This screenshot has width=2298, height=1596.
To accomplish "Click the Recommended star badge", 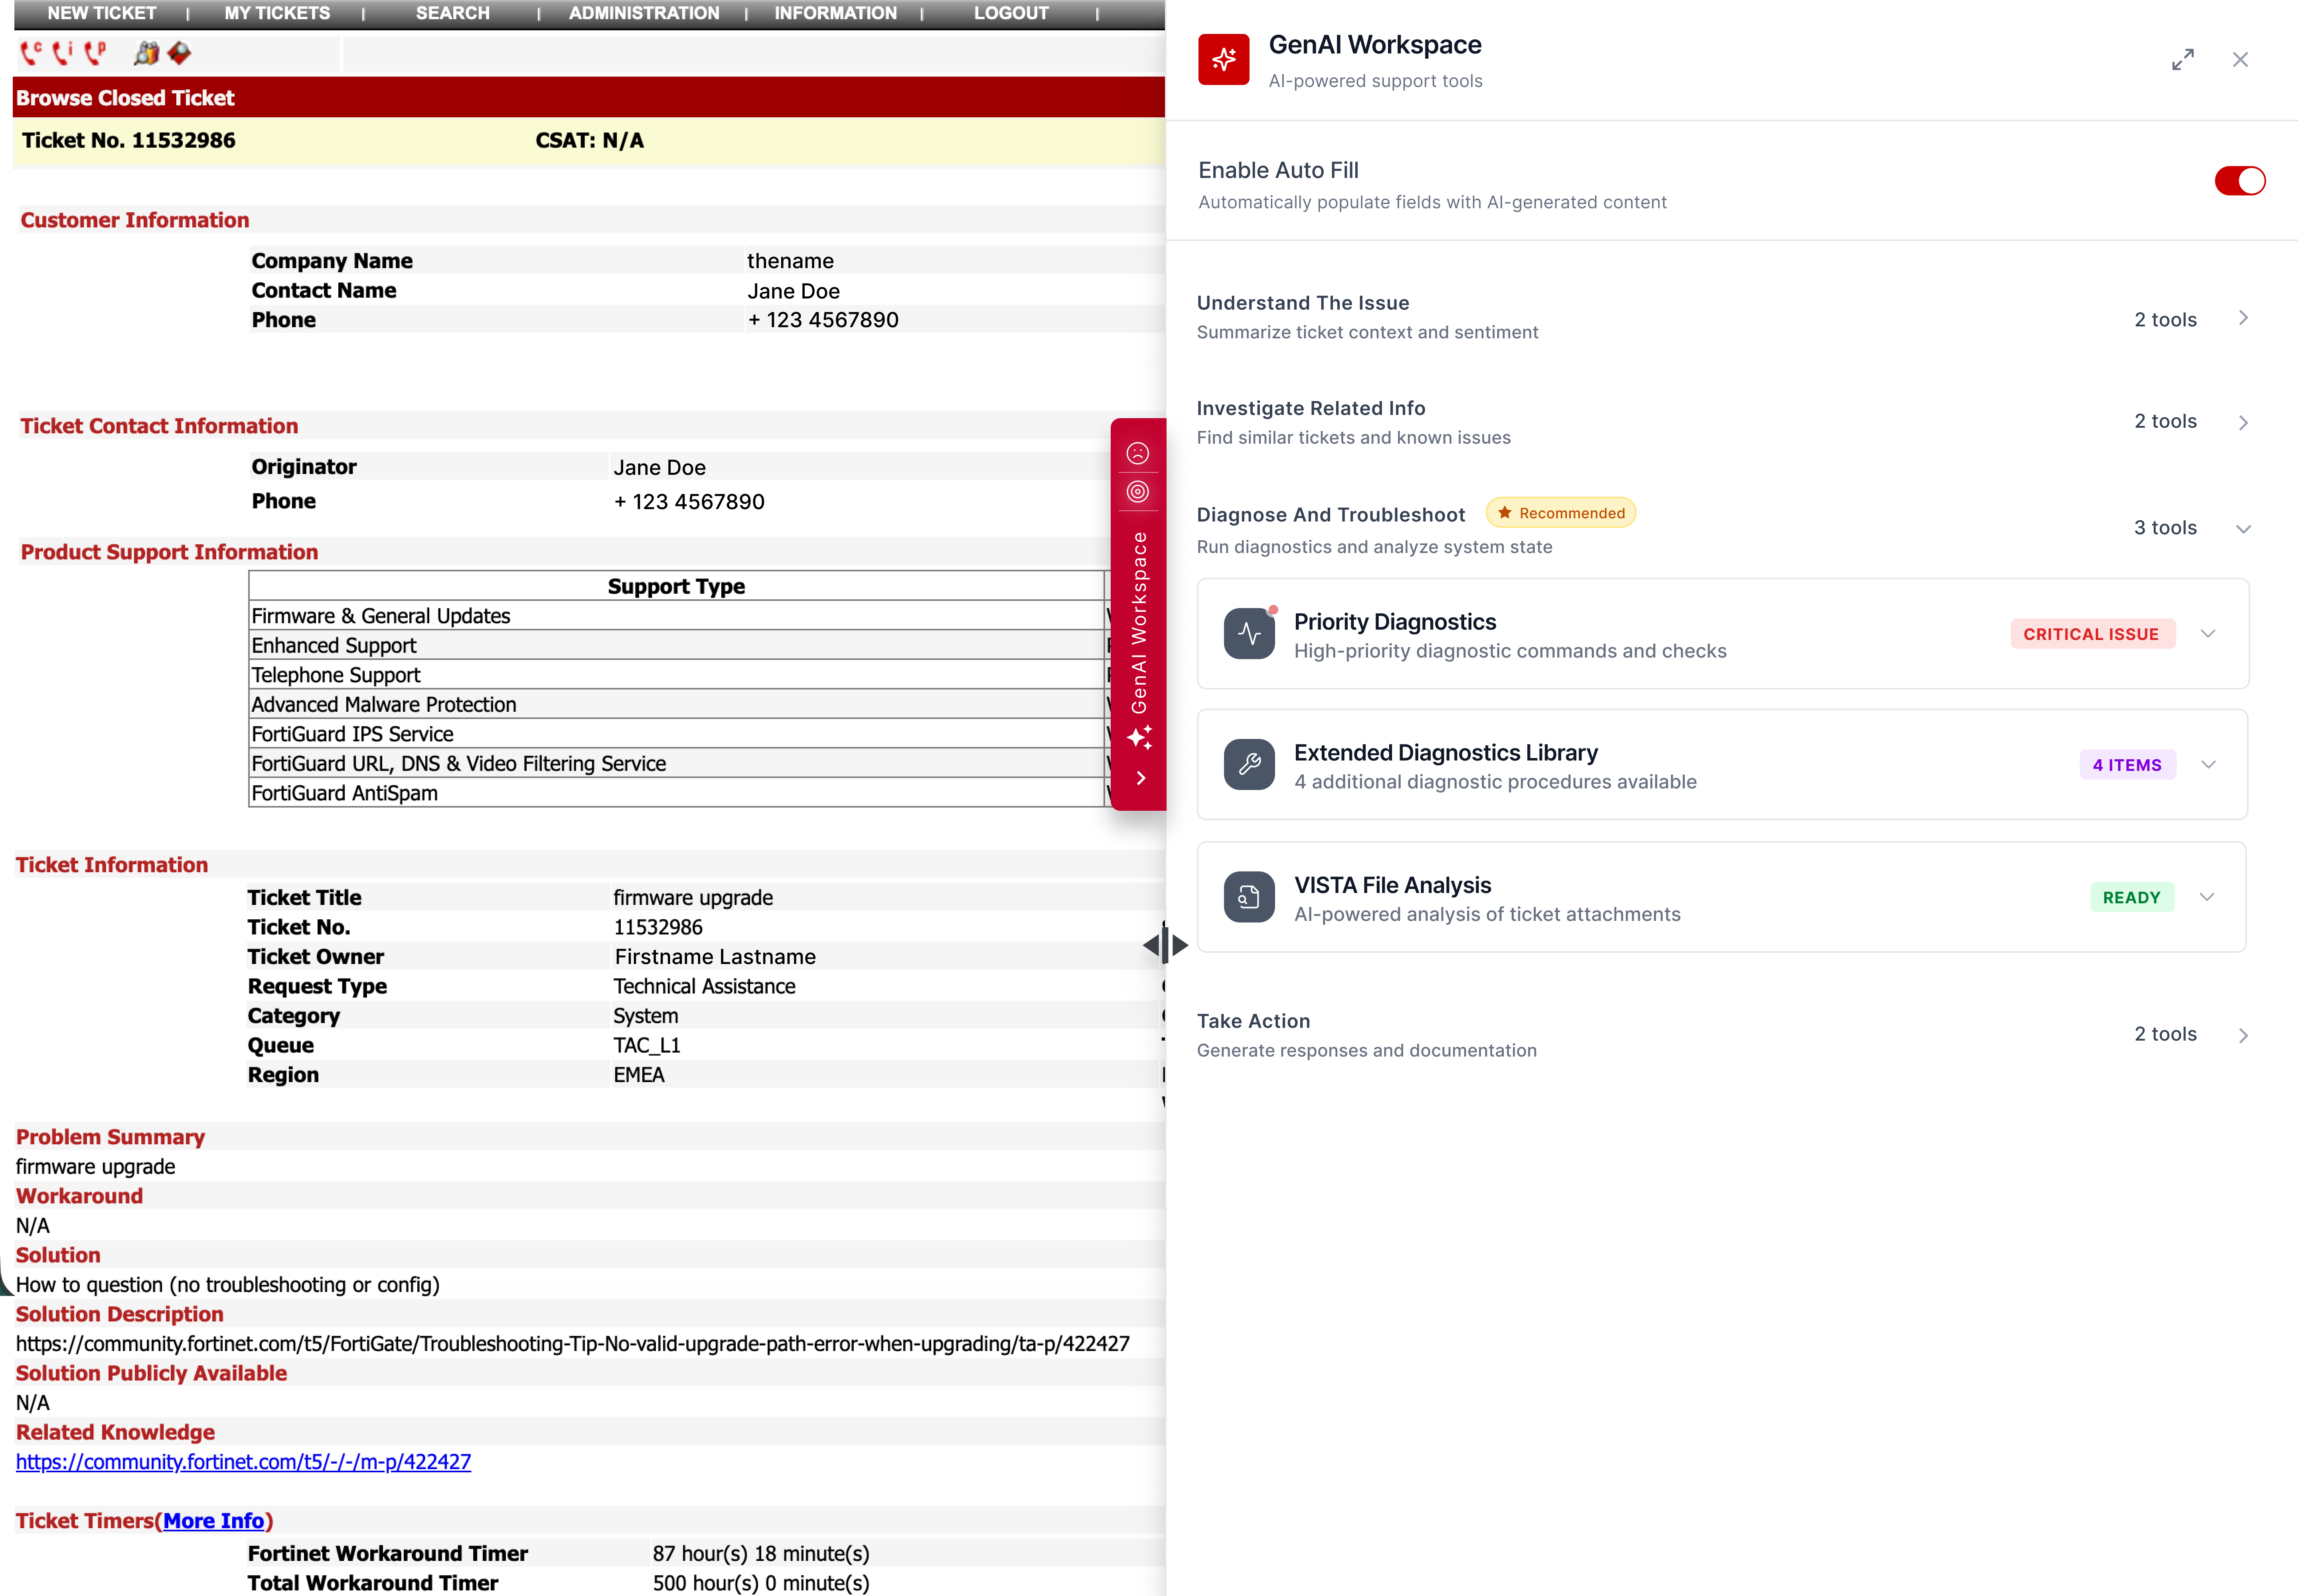I will tap(1561, 513).
